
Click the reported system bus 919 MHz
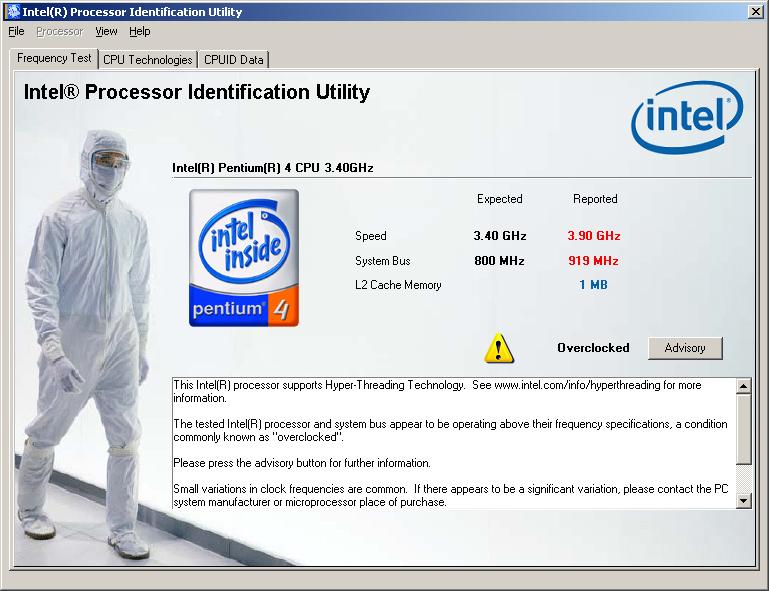point(593,261)
